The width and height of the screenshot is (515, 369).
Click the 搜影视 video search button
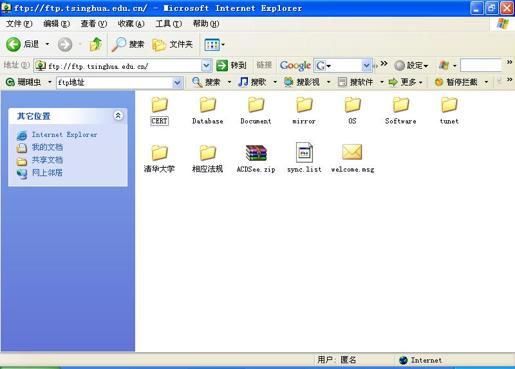[302, 82]
